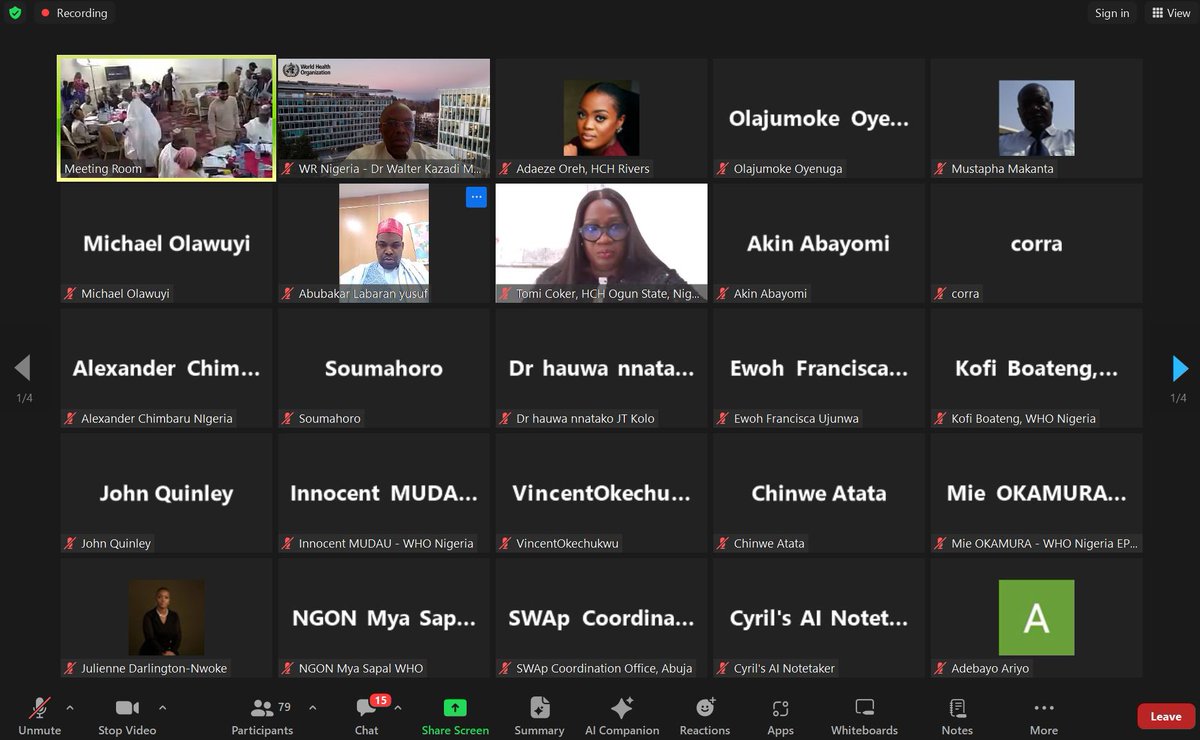Click the Chinwe Atata tile
Screen dimensions: 1200x740
point(819,493)
